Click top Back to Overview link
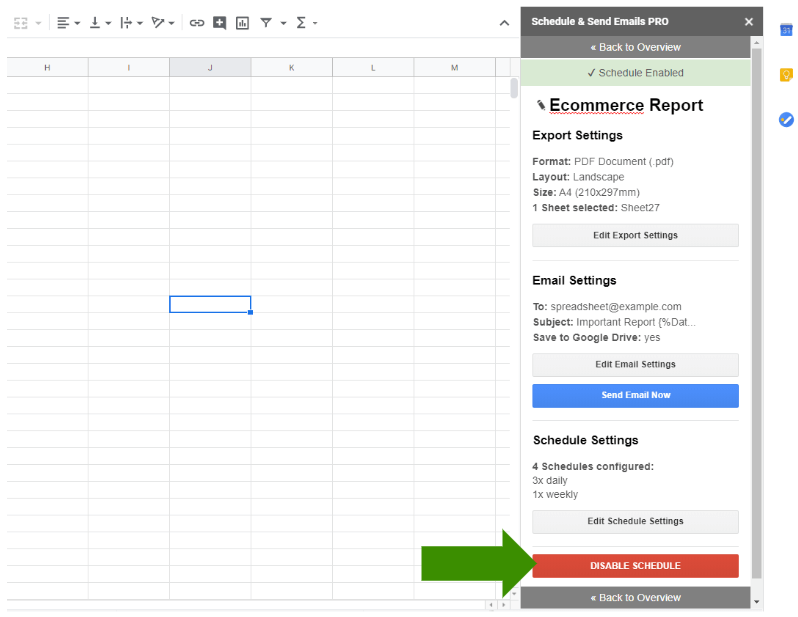 (x=635, y=47)
